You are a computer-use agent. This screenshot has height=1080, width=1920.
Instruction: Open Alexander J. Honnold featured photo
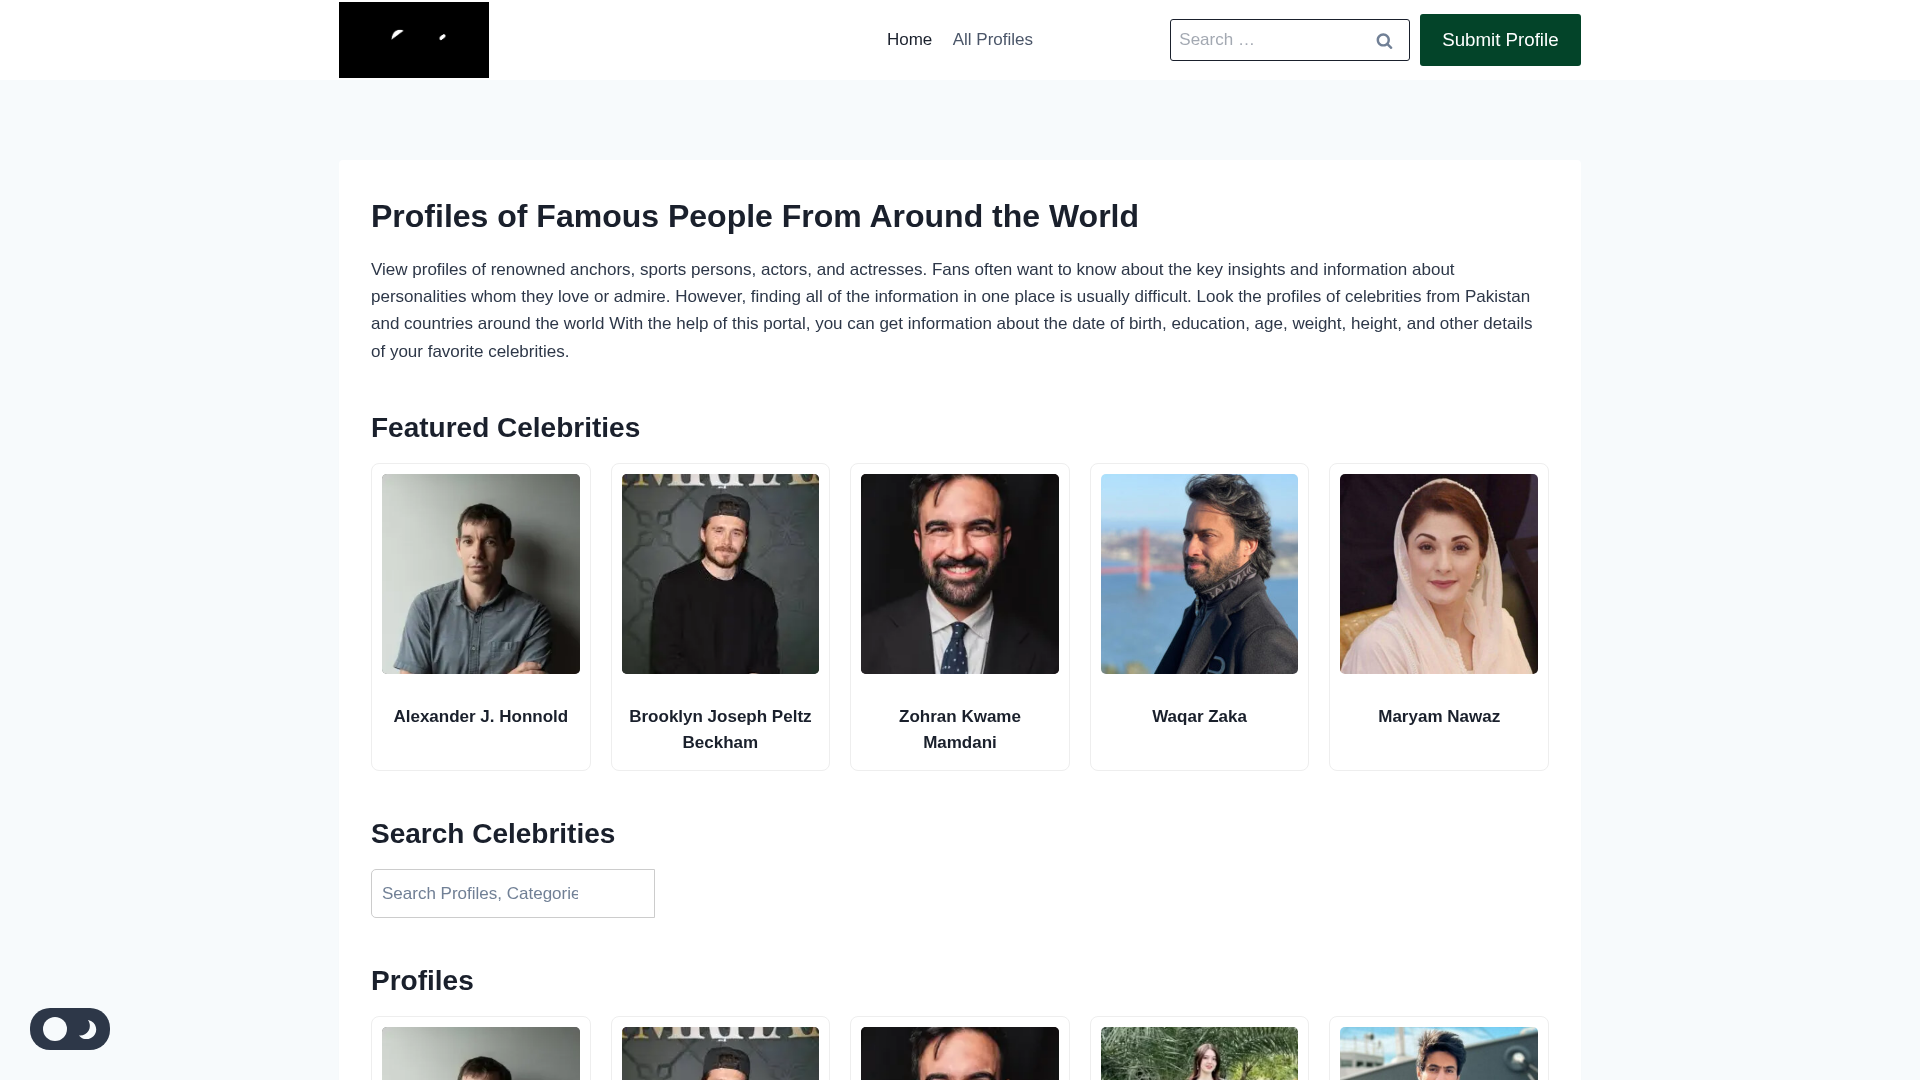pos(481,574)
